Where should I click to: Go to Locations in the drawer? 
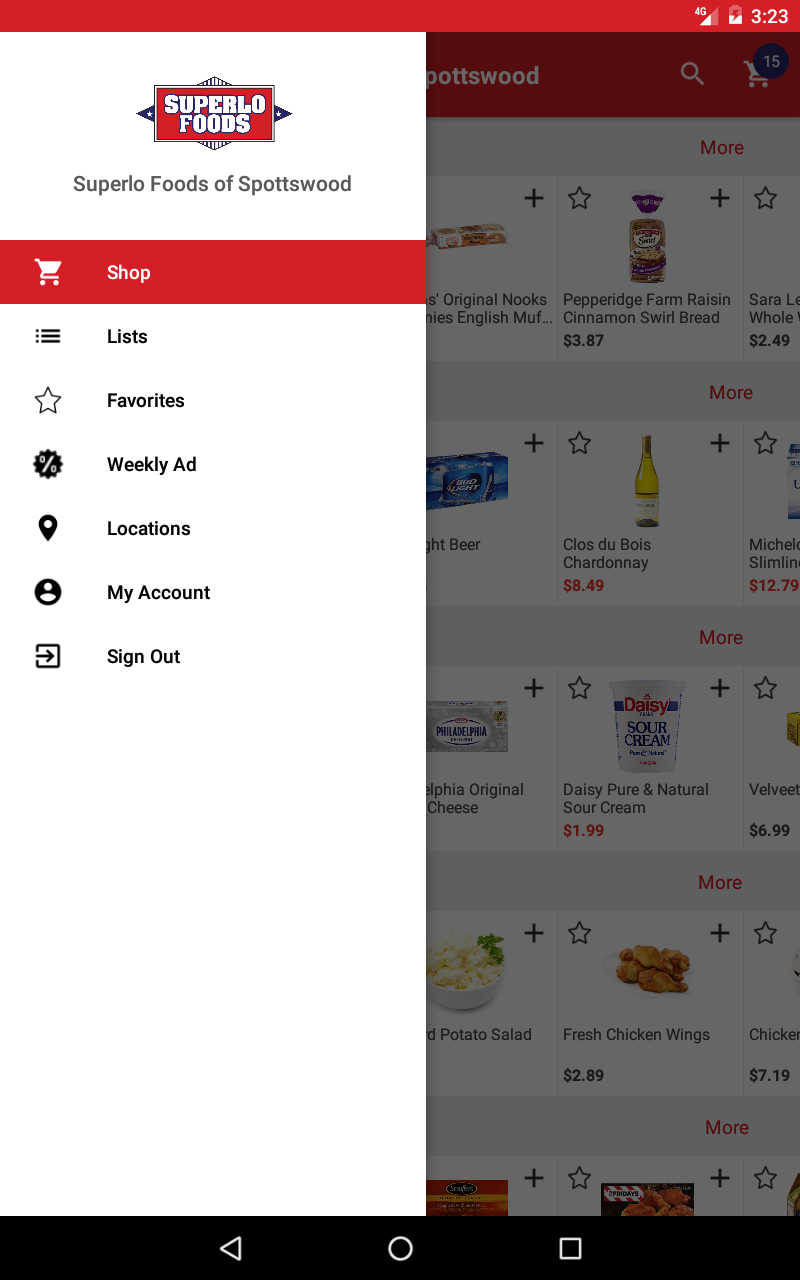click(x=213, y=528)
